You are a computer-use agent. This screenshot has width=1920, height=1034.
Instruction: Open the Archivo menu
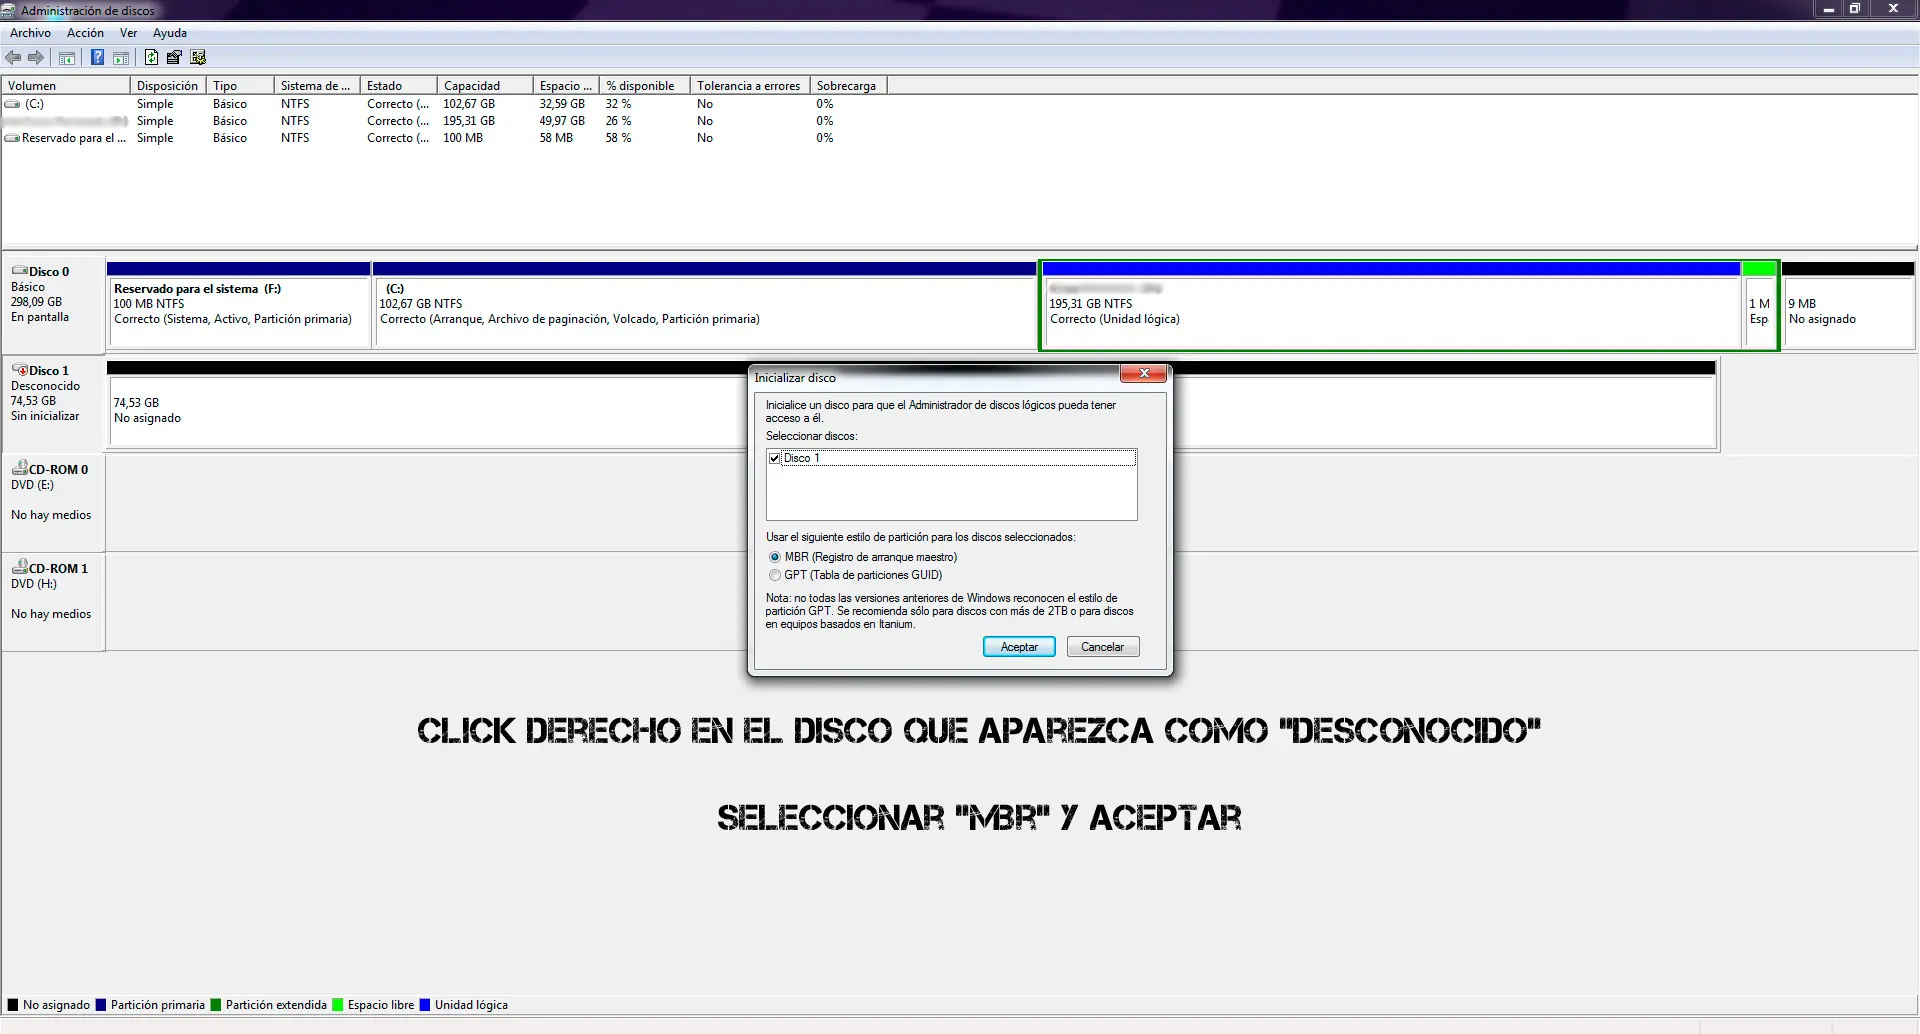[30, 33]
